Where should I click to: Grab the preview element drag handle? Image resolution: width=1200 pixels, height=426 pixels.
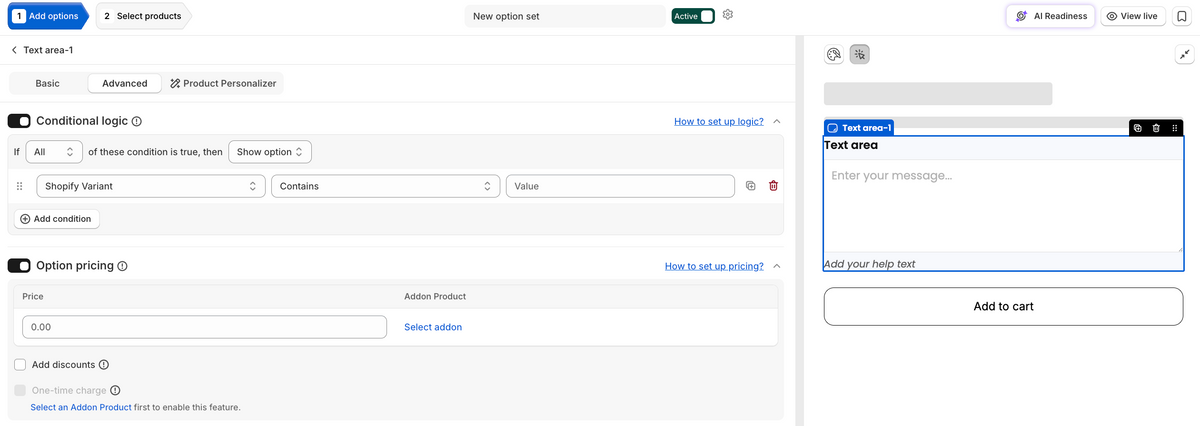tap(1174, 128)
